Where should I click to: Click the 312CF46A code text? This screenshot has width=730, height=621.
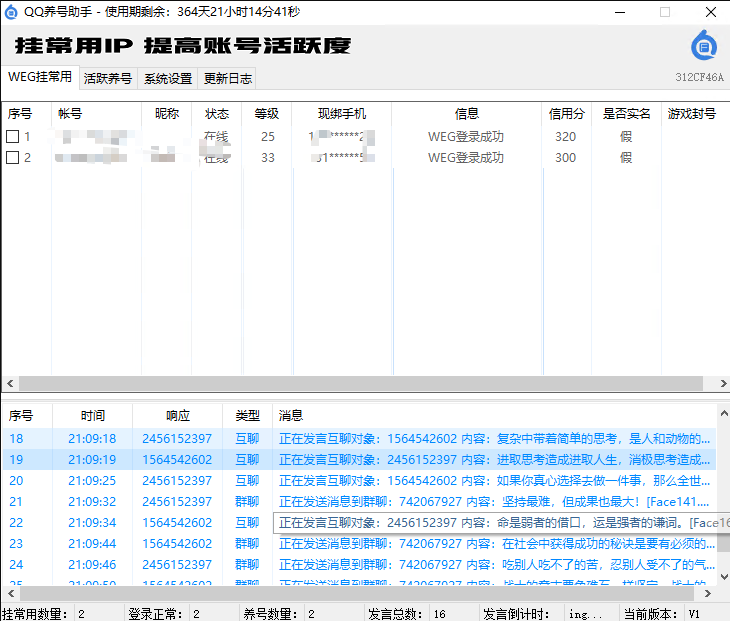click(699, 77)
